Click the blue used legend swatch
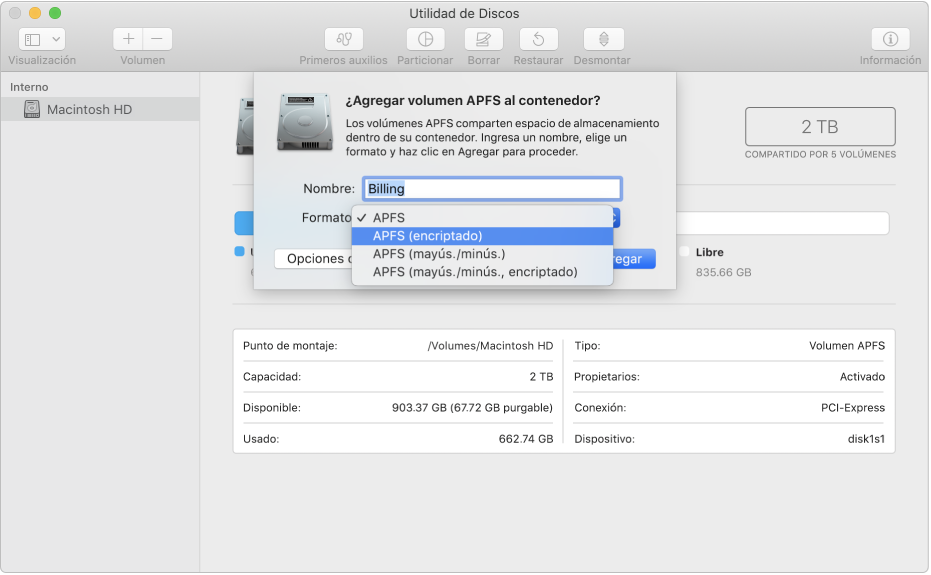 [x=239, y=251]
